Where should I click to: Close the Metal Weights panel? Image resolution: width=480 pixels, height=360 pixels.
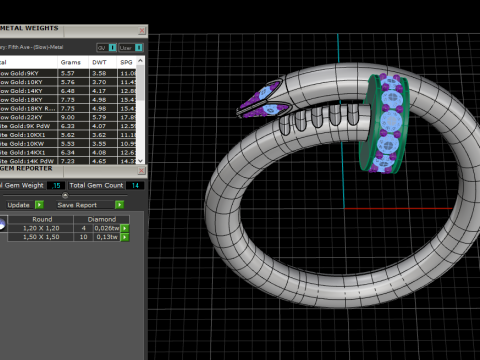click(142, 31)
